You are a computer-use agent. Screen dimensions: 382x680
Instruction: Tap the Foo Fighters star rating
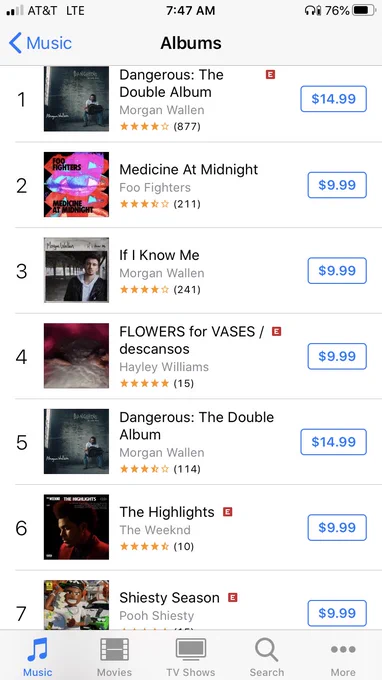click(x=144, y=204)
